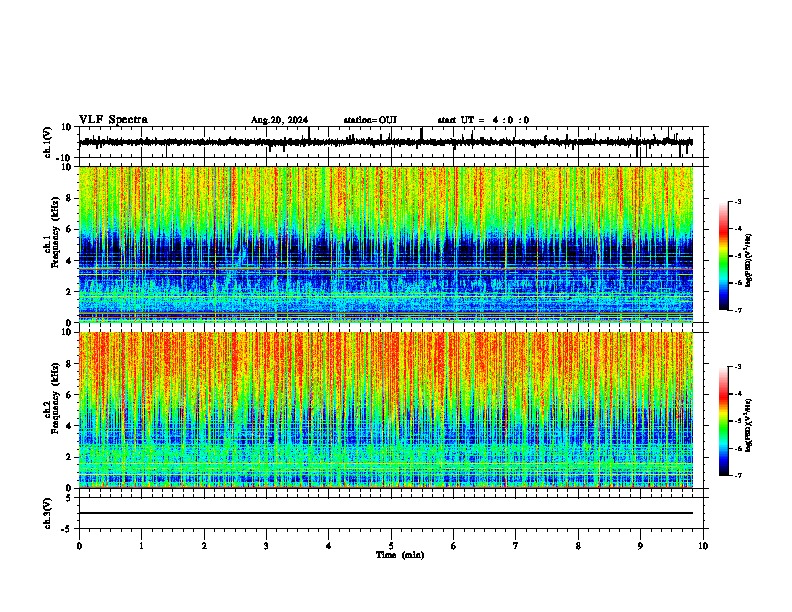Select the date label "Aug.20, 2024"
Screen dimensions: 792x612
coord(279,120)
